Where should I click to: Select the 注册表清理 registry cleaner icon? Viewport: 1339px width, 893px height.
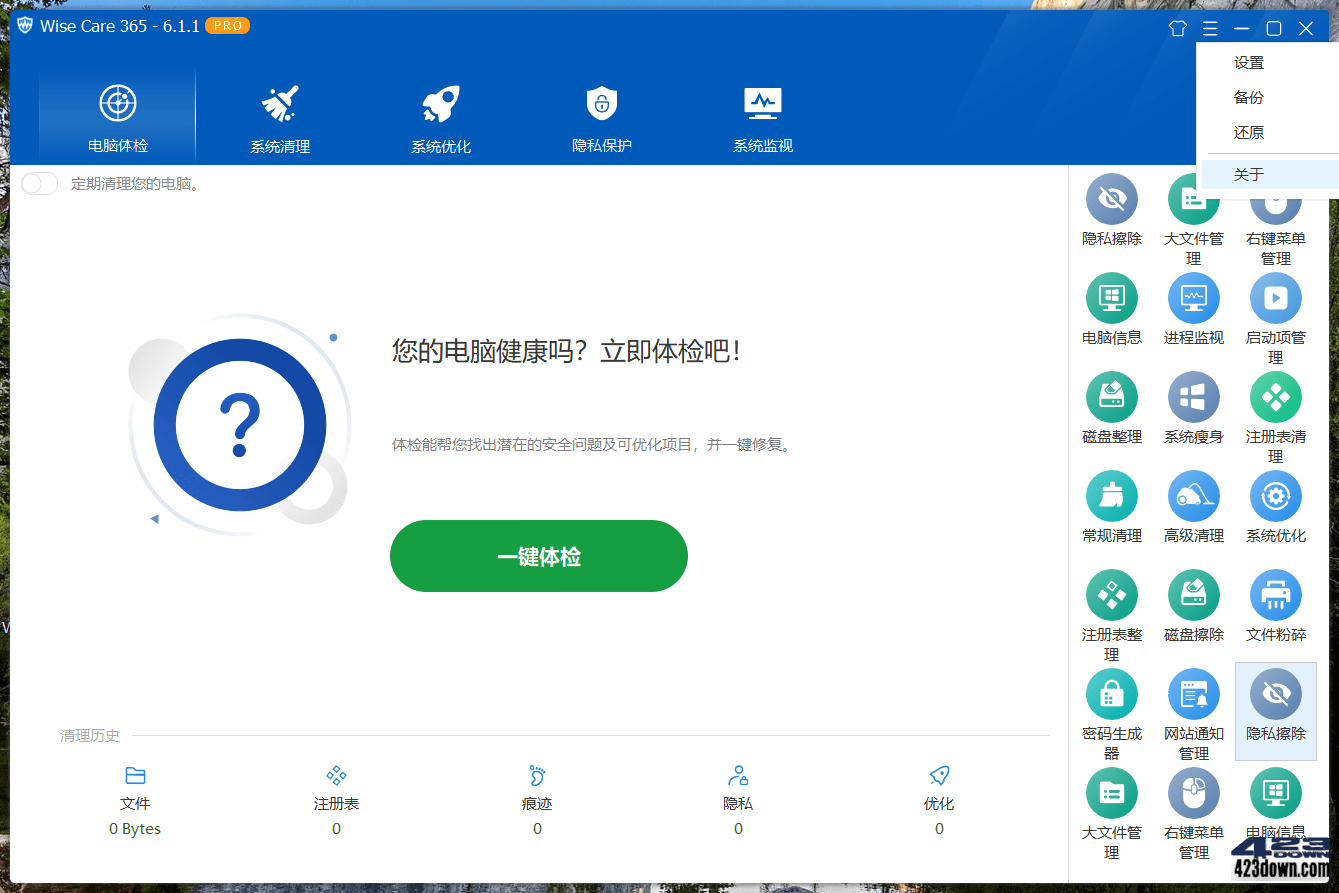[1275, 397]
